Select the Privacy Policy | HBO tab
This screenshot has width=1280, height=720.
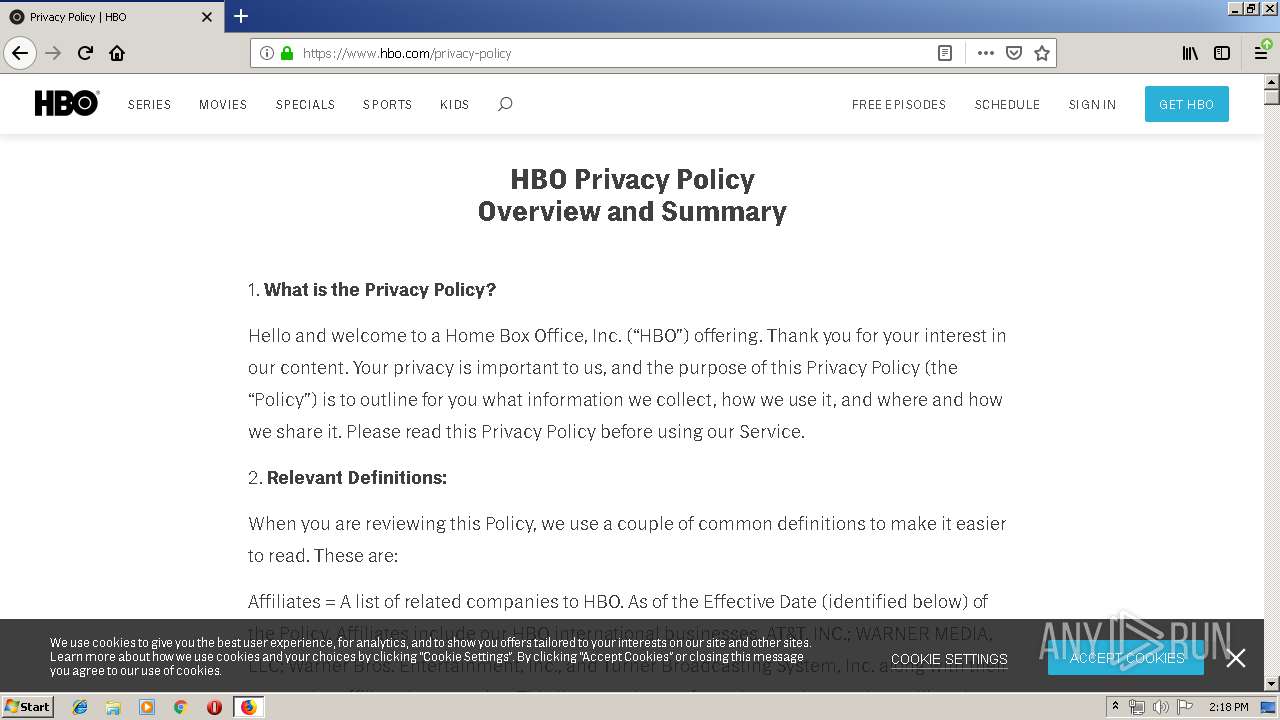(110, 17)
